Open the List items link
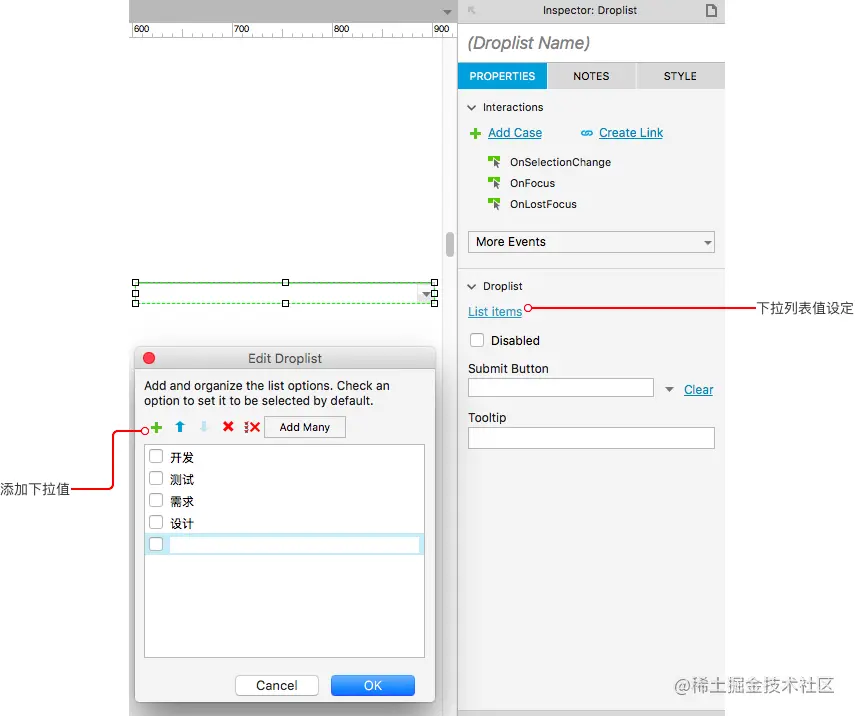The width and height of the screenshot is (855, 716). click(495, 311)
